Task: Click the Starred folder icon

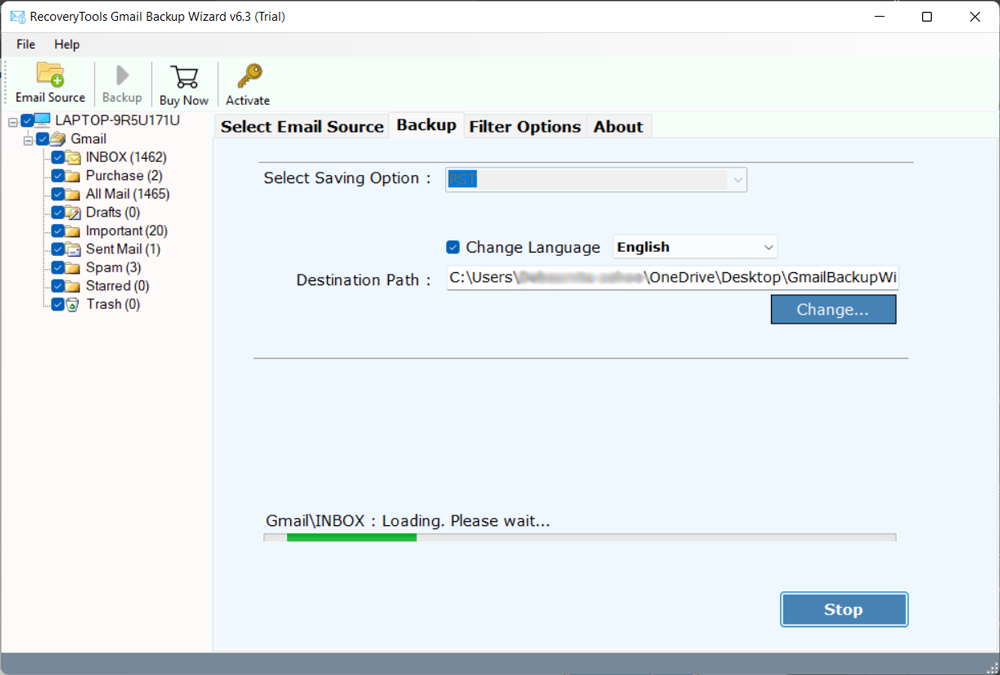Action: click(73, 286)
